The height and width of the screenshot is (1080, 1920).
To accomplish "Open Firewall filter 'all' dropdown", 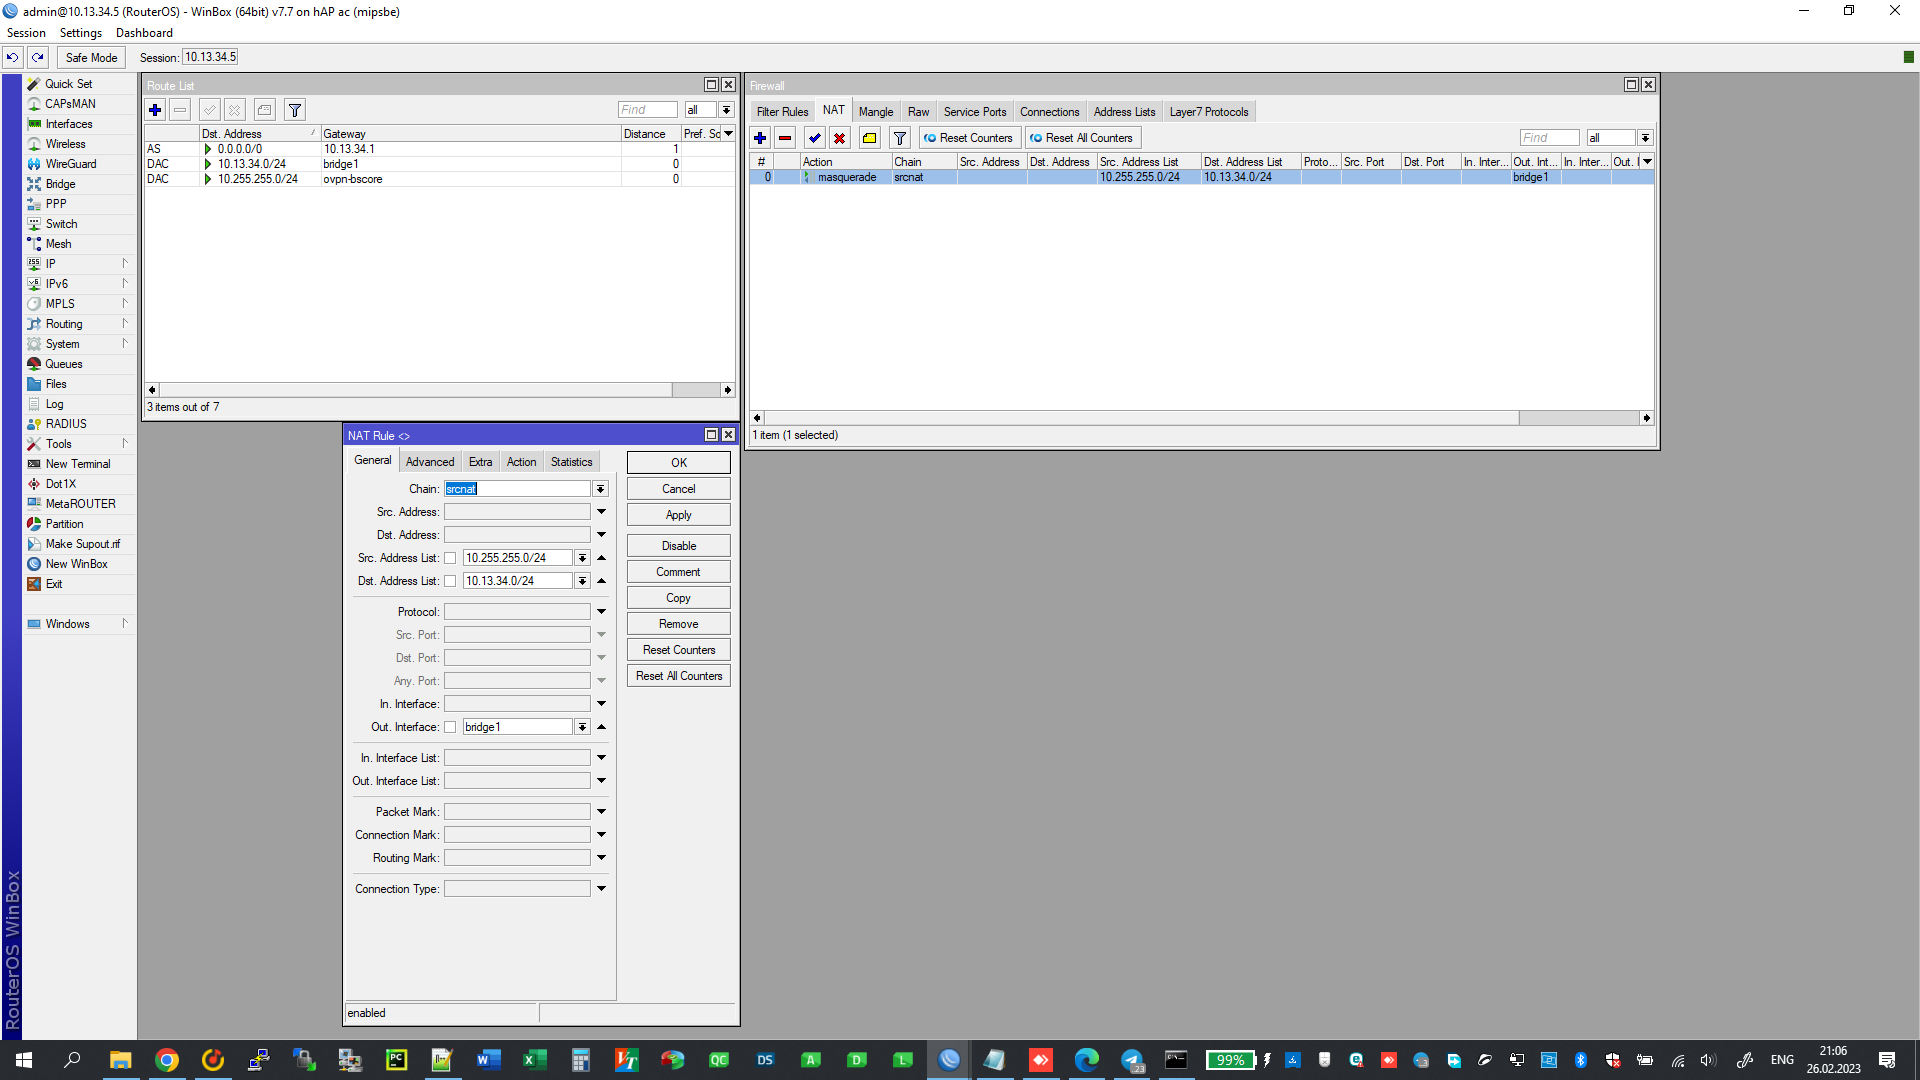I will 1645,138.
